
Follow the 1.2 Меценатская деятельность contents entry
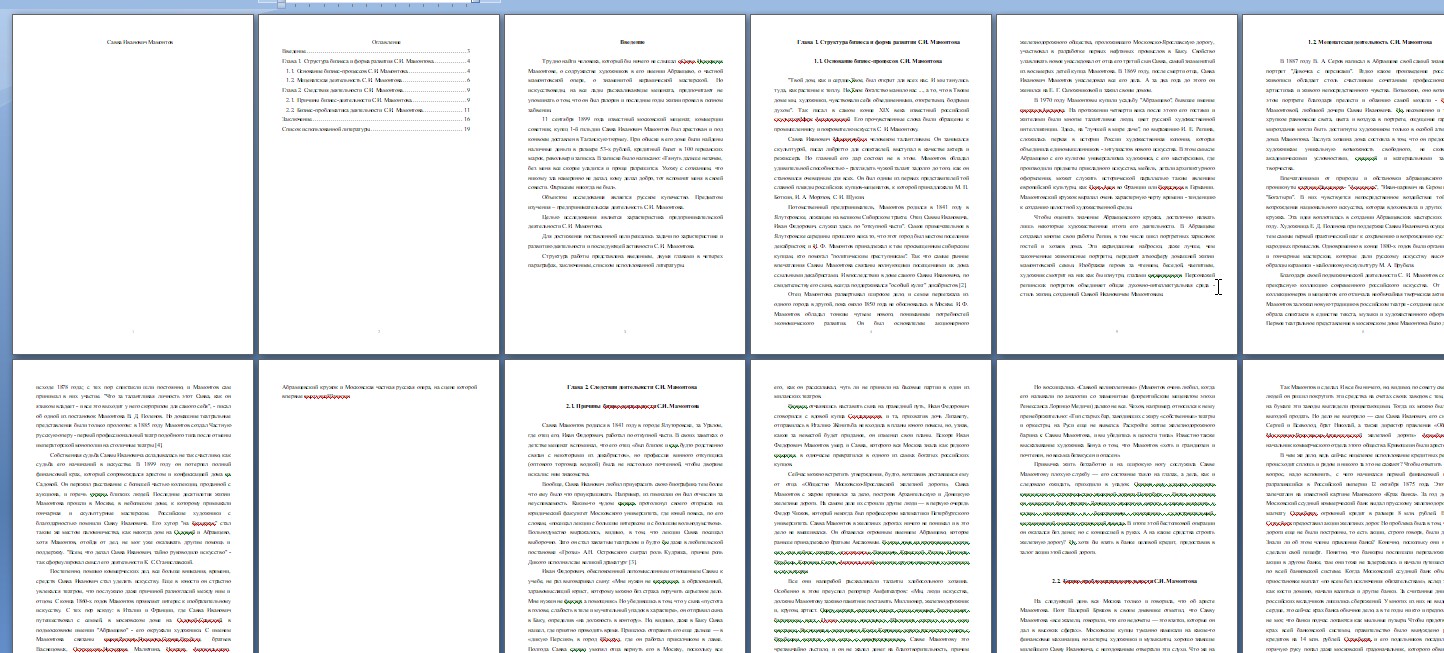pyautogui.click(x=350, y=80)
